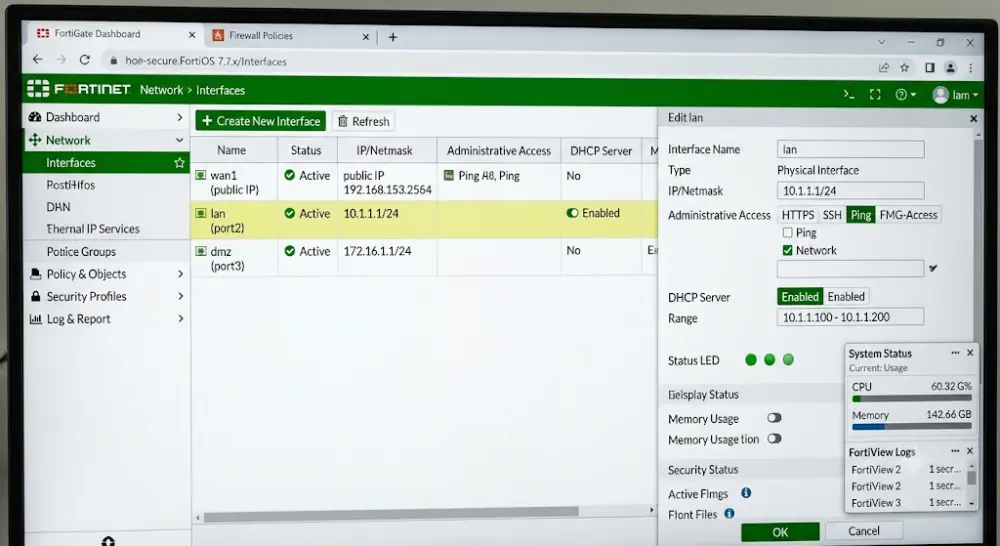Viewport: 1000px width, 546px height.
Task: Toggle fullscreen mode icon in header
Action: click(x=875, y=94)
